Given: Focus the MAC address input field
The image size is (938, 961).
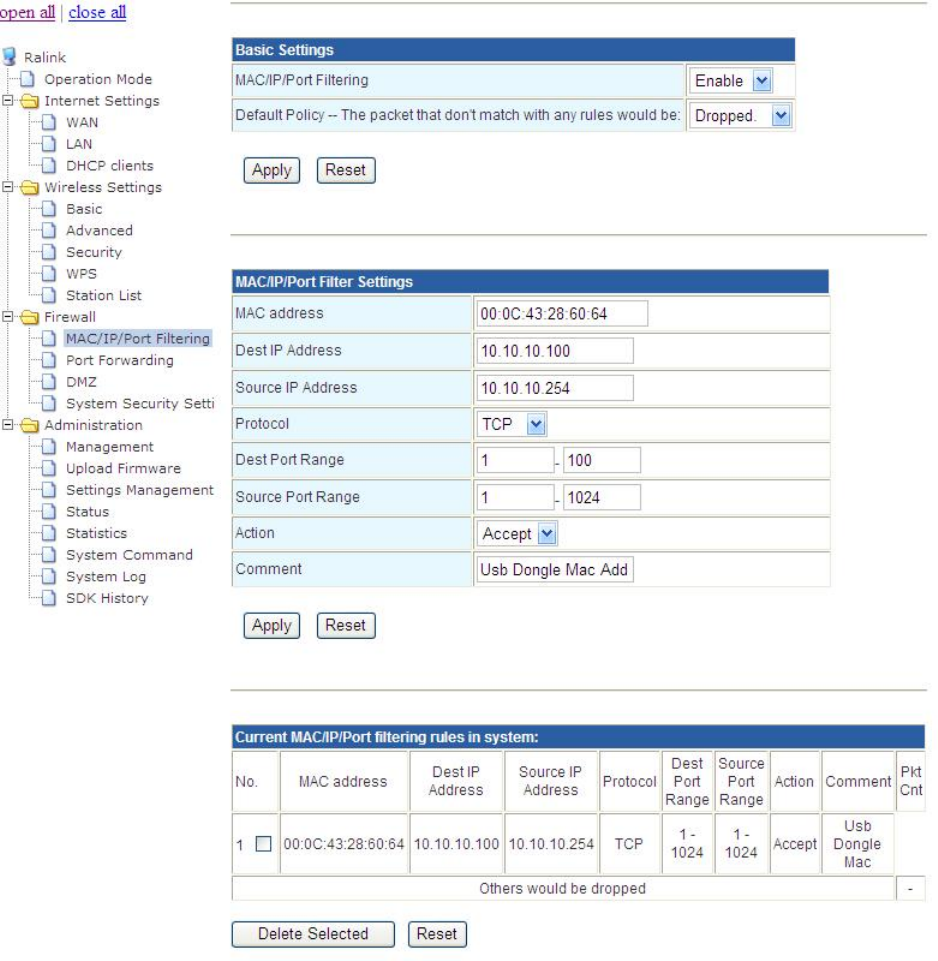Looking at the screenshot, I should (x=562, y=313).
